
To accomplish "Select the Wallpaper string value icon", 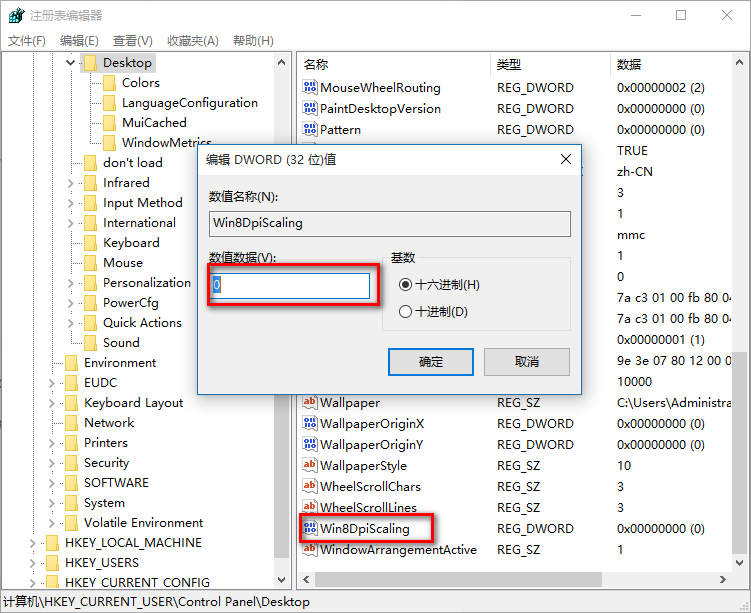I will coord(310,402).
